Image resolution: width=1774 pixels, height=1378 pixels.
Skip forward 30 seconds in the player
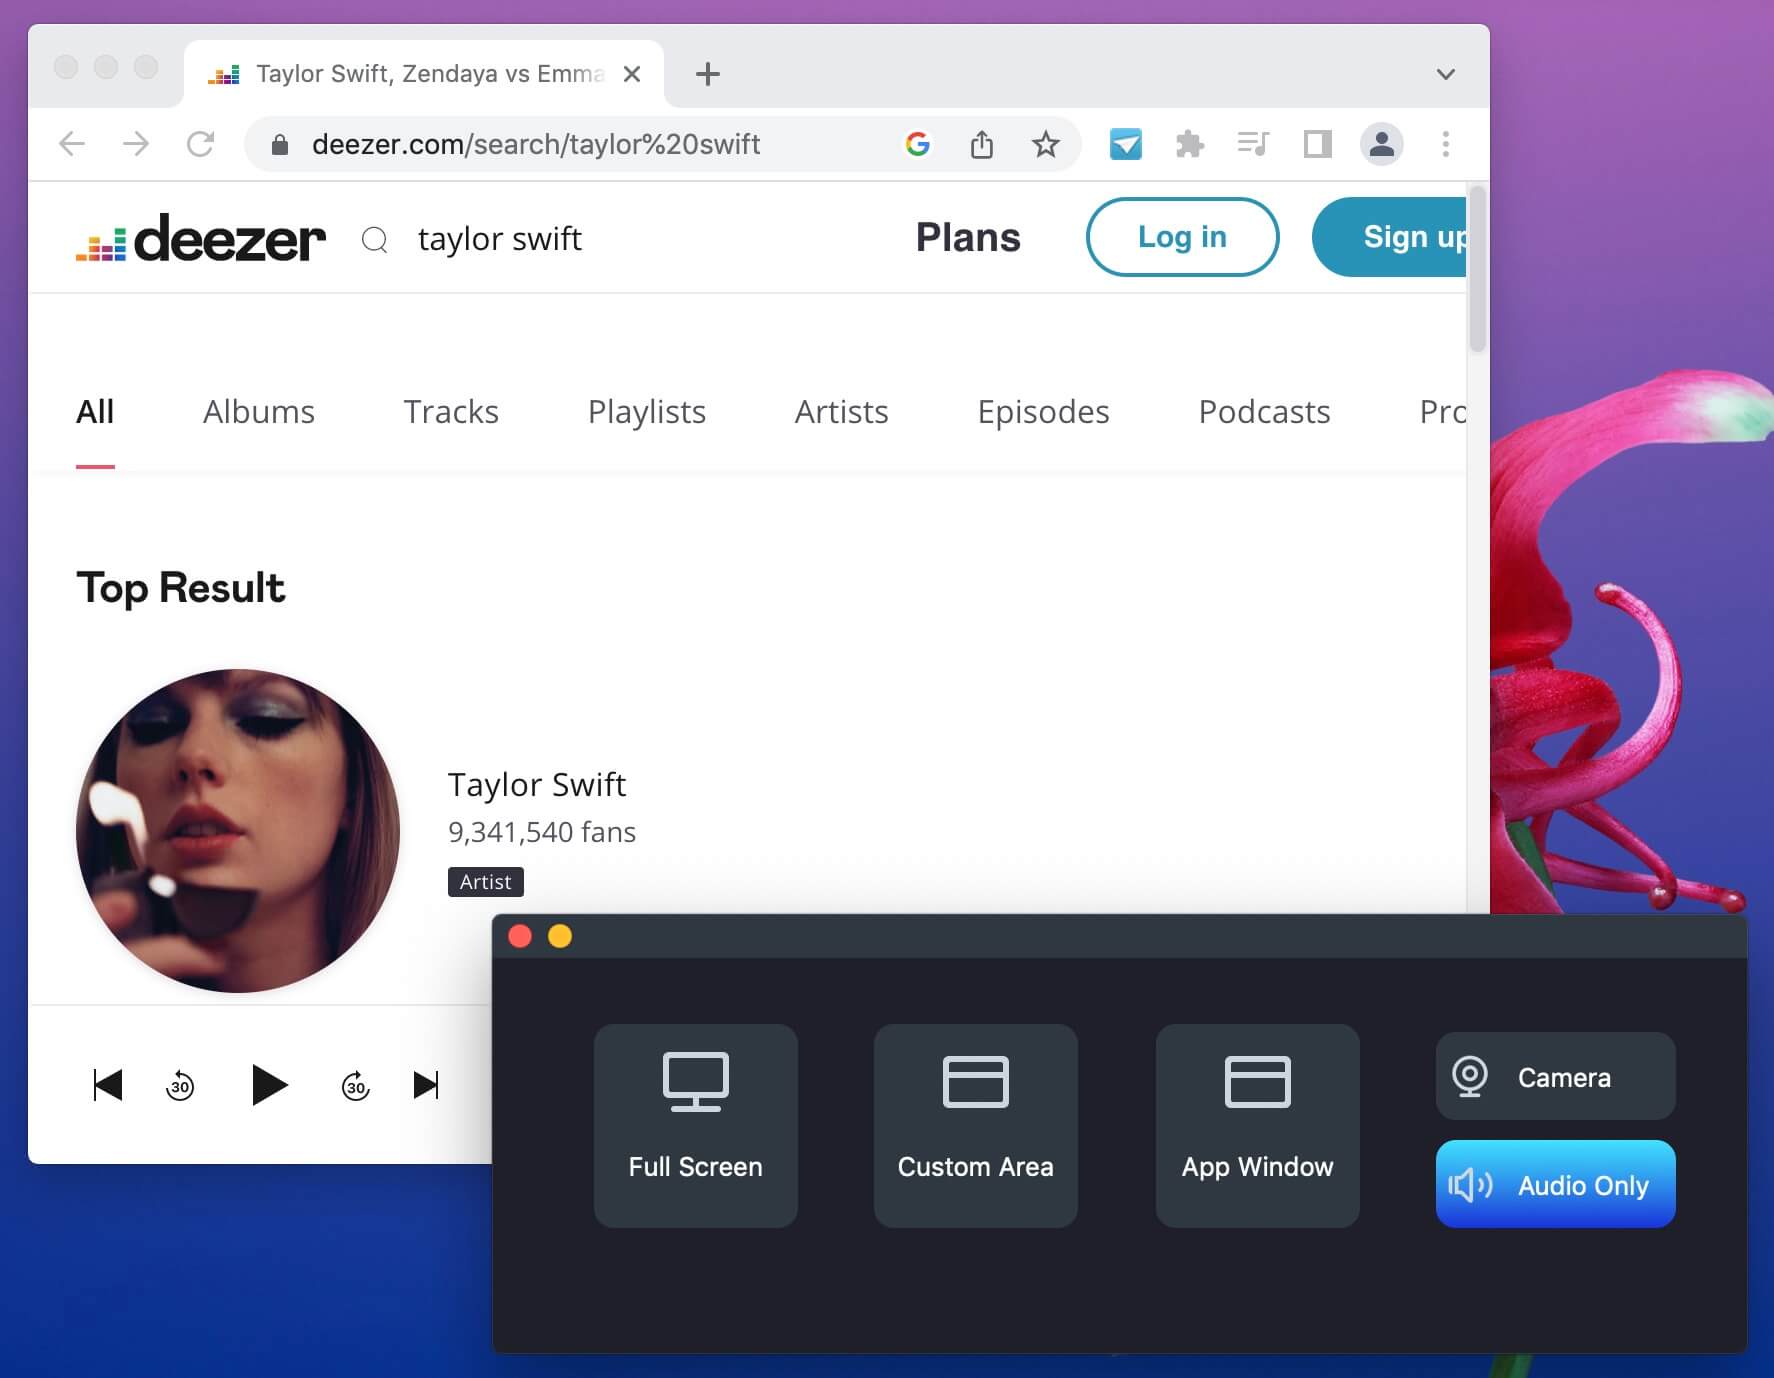[356, 1085]
